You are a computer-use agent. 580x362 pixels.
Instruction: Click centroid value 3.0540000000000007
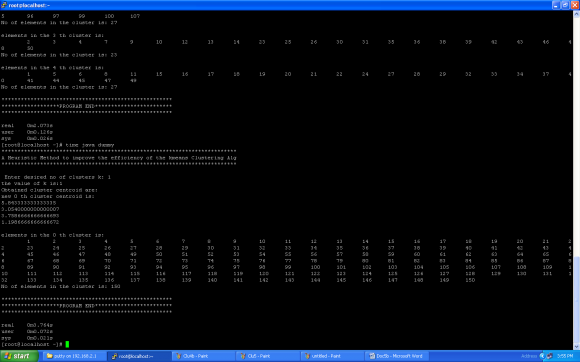(x=30, y=209)
